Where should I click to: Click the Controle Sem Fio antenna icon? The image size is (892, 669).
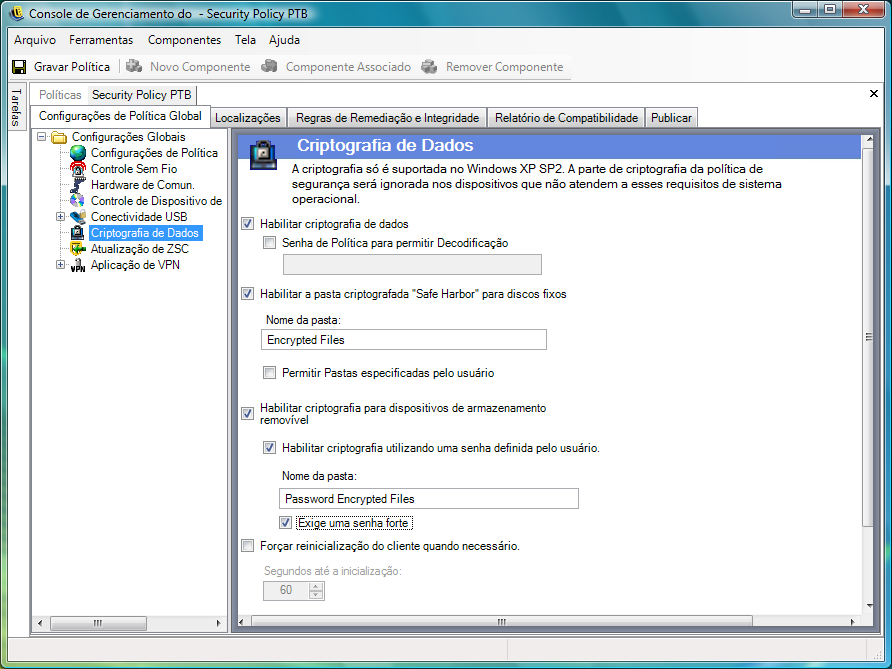coord(78,169)
